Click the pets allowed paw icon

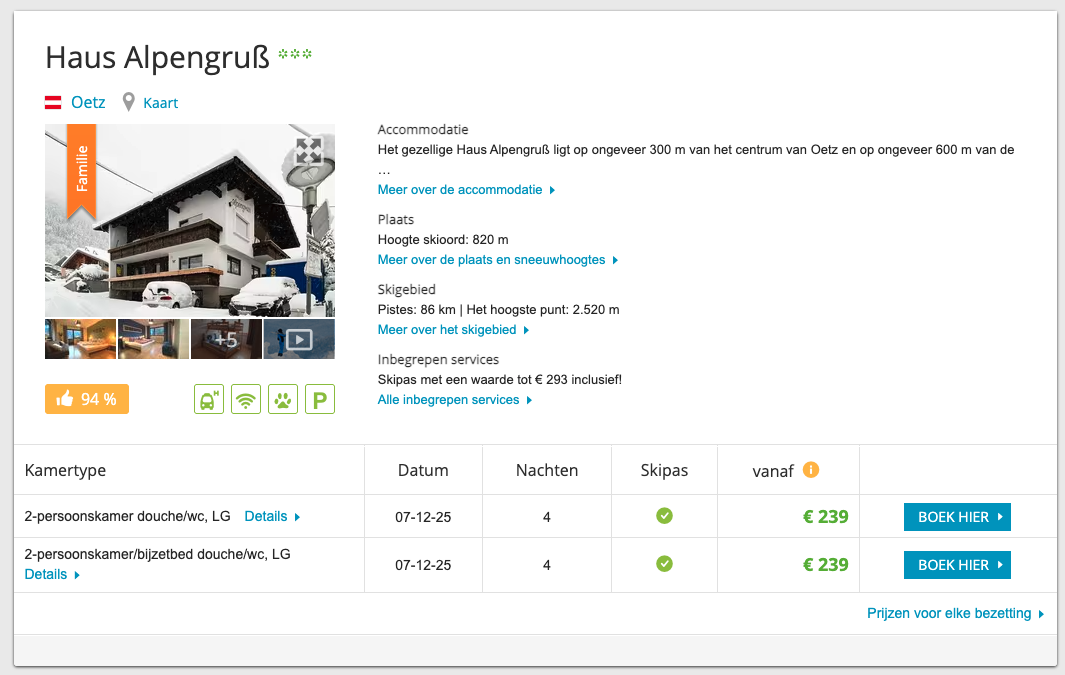pos(283,399)
